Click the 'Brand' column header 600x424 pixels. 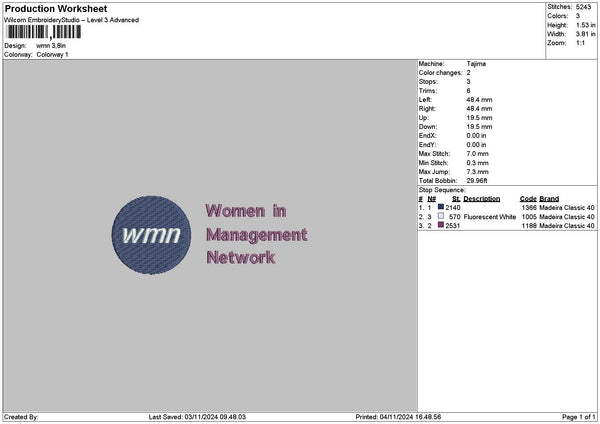549,199
